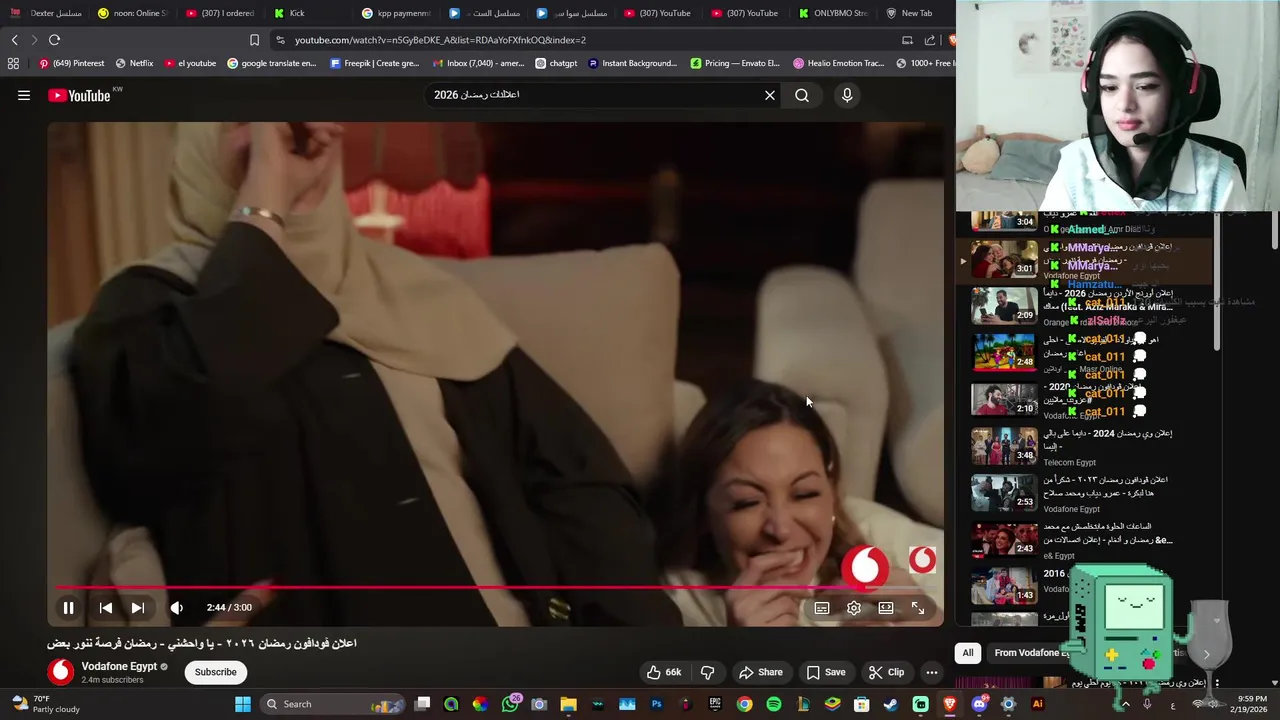Skip to next video in playlist
Image resolution: width=1280 pixels, height=720 pixels.
tap(138, 607)
